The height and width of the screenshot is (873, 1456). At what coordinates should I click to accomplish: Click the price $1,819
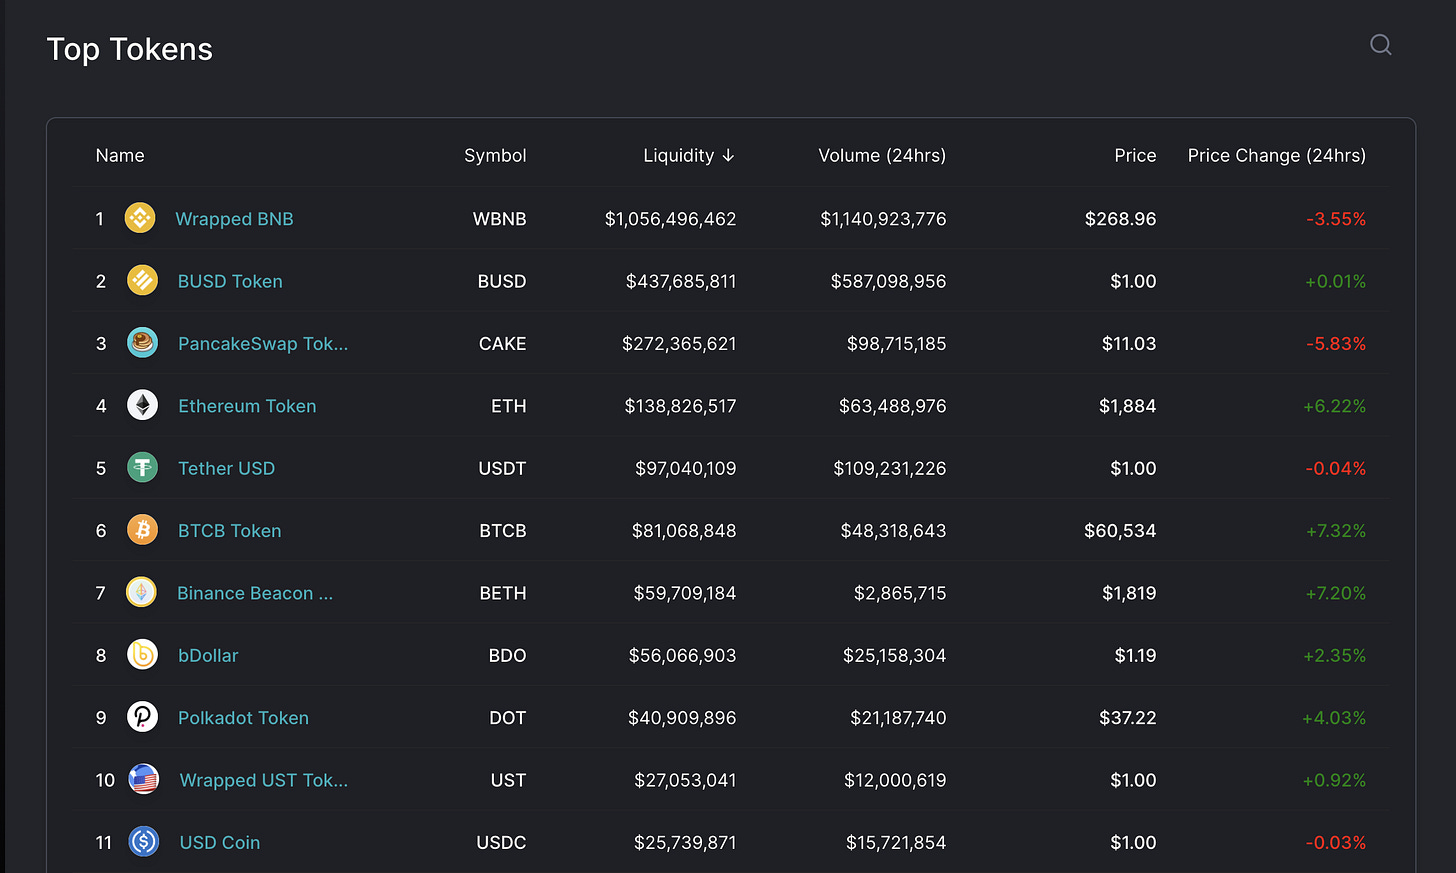pyautogui.click(x=1129, y=593)
